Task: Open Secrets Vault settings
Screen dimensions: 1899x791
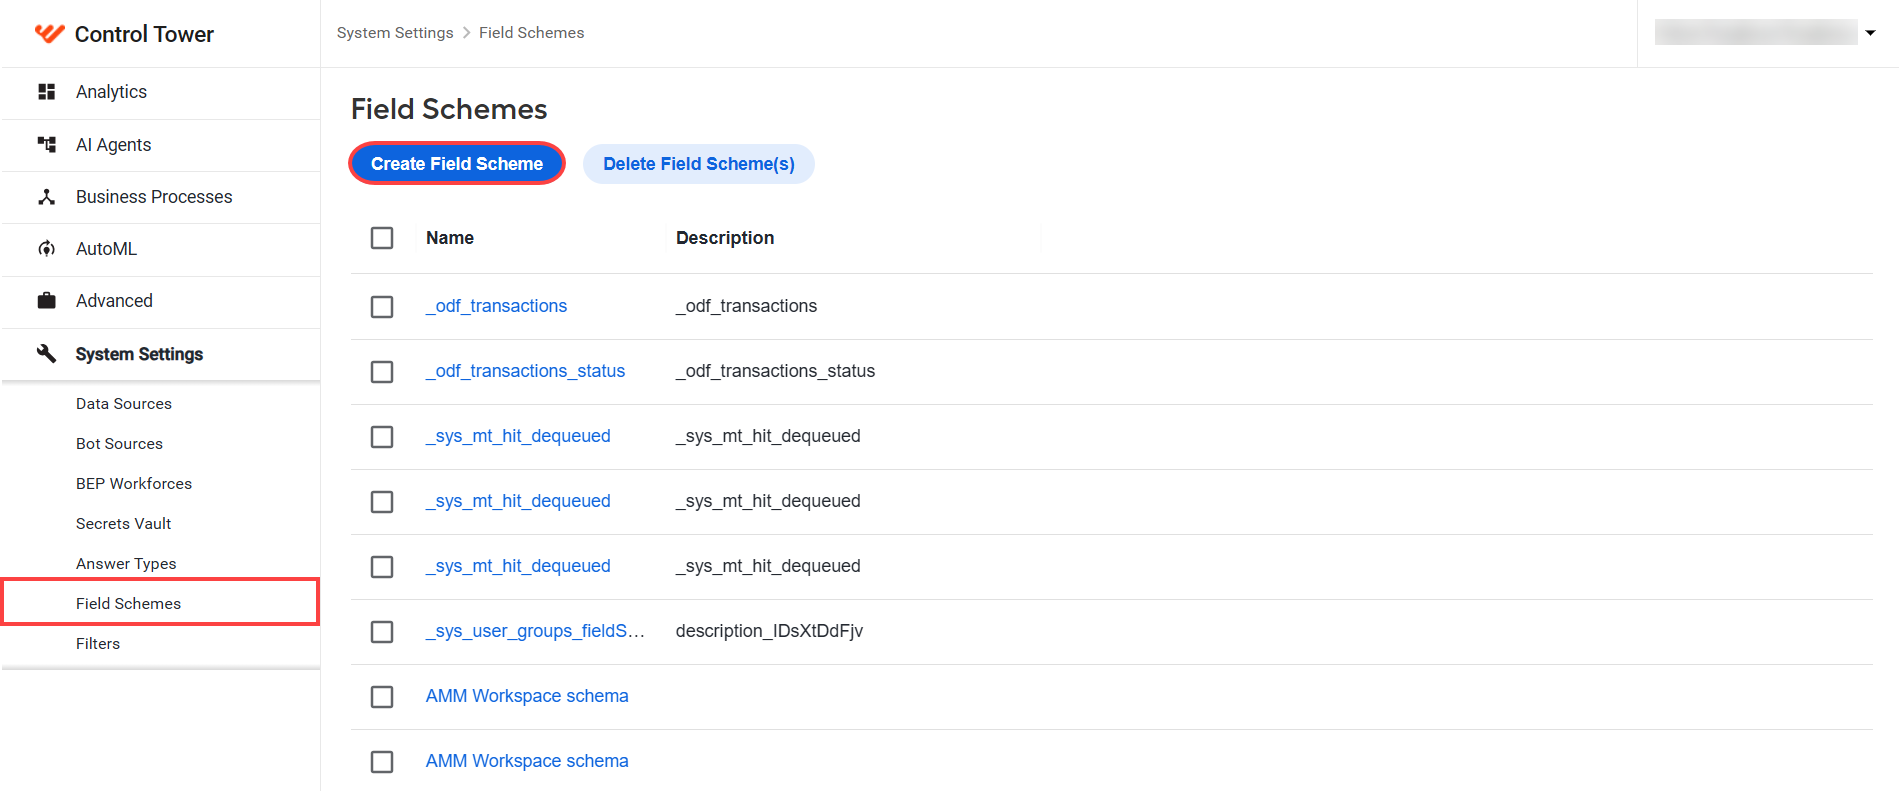Action: (x=123, y=524)
